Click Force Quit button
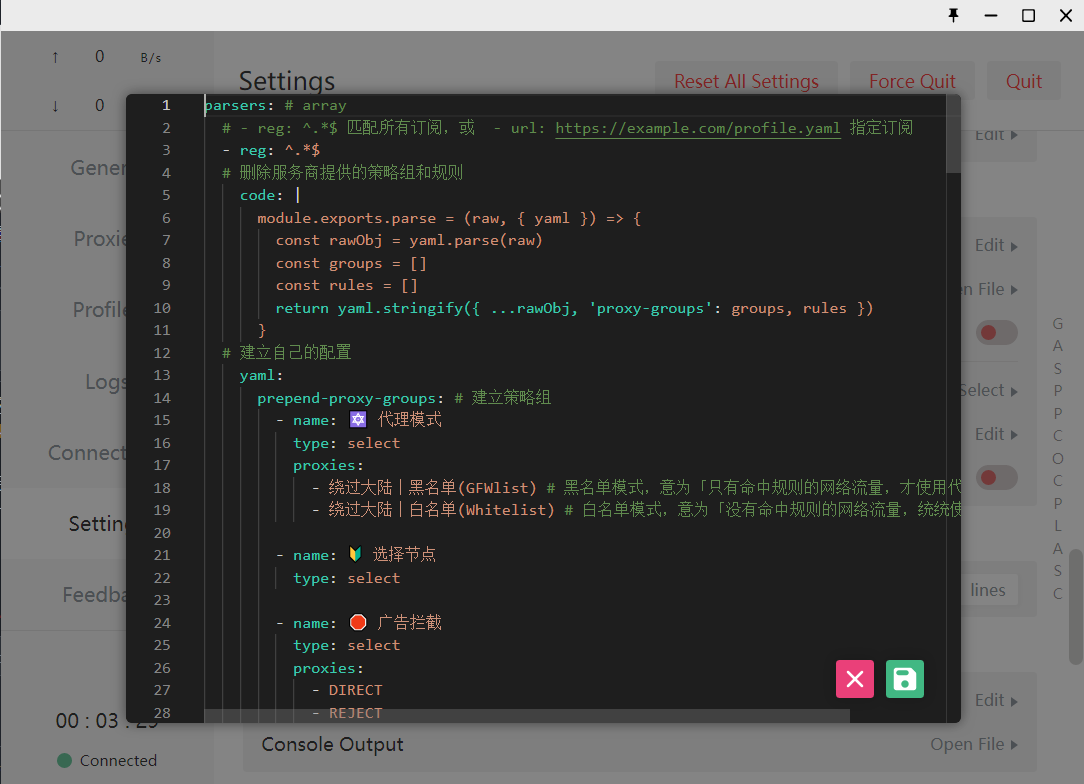1084x784 pixels. click(x=912, y=82)
